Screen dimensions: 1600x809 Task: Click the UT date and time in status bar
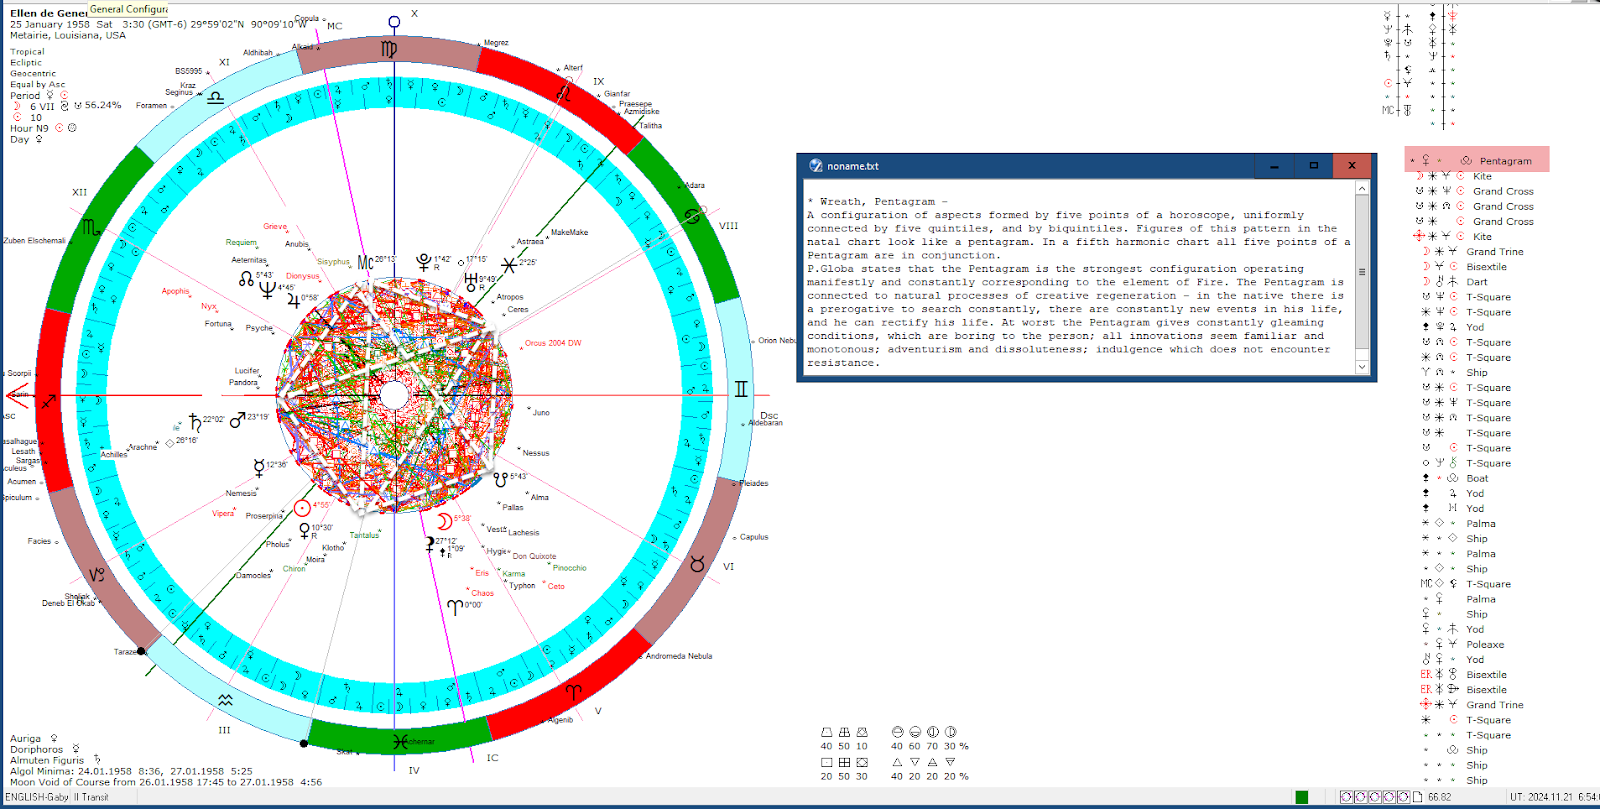1554,797
